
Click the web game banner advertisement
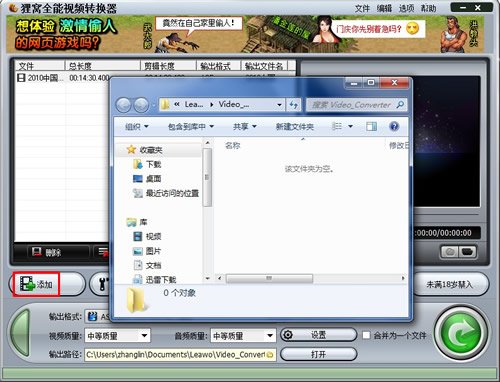pyautogui.click(x=246, y=34)
